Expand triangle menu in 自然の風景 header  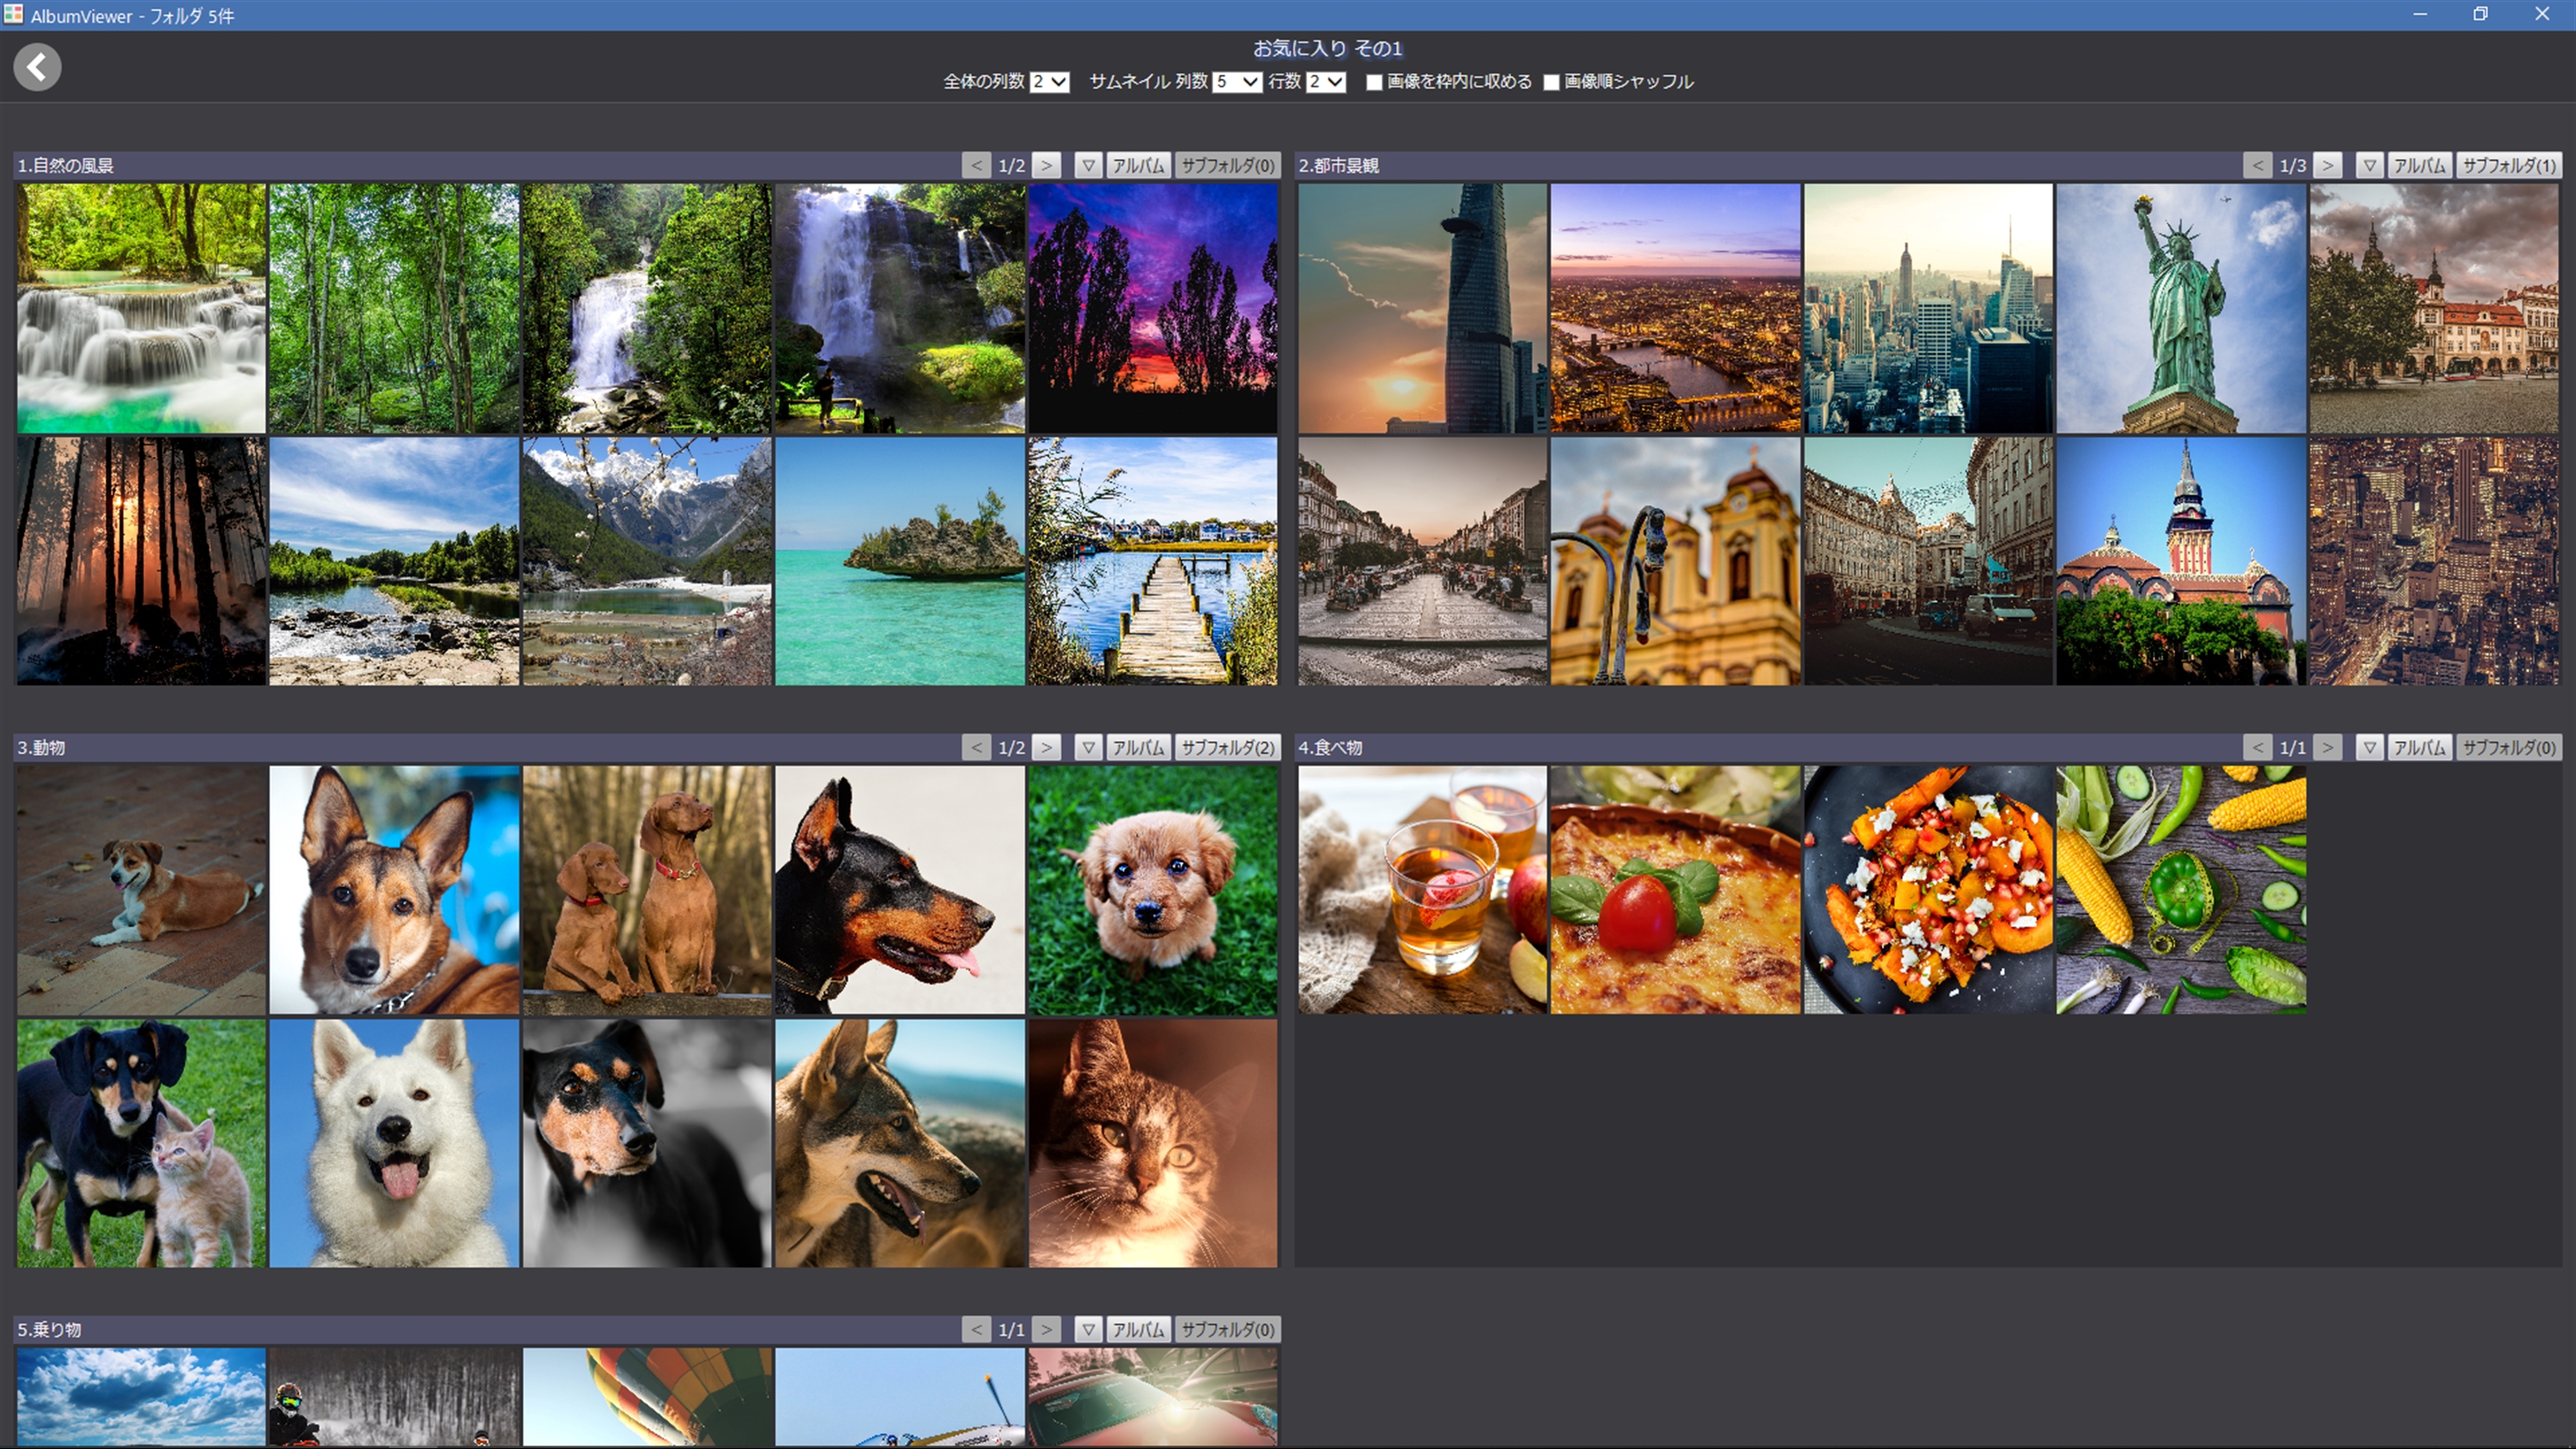point(1088,165)
